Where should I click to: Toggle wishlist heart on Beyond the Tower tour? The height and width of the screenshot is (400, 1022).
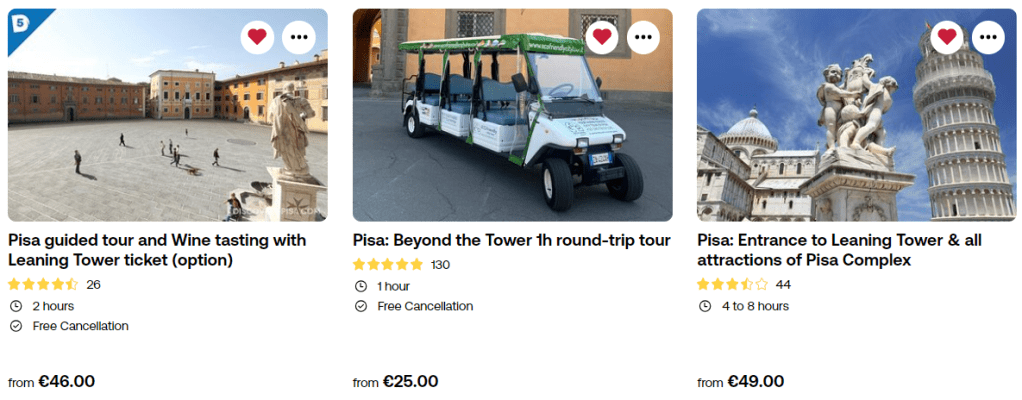[x=602, y=37]
